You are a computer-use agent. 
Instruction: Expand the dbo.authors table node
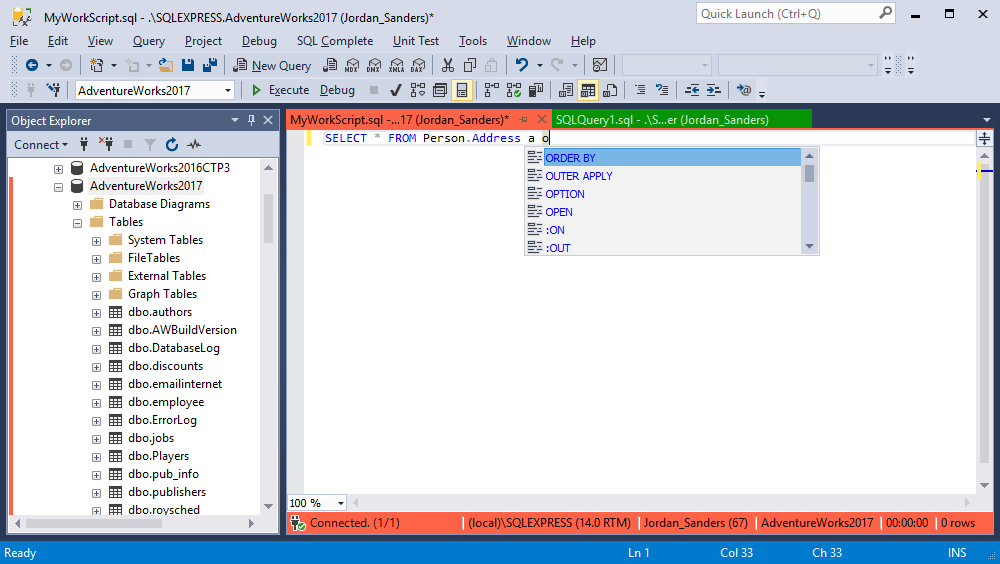pyautogui.click(x=96, y=312)
